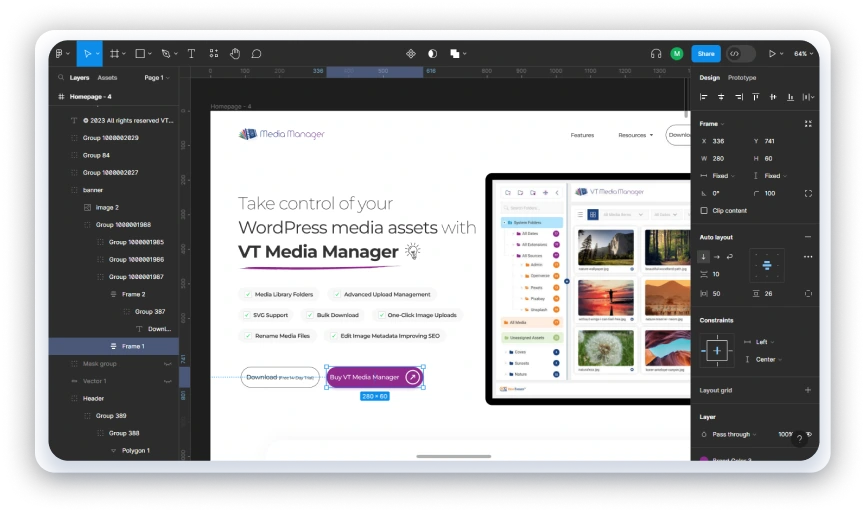Open the Page 1 dropdown
Image resolution: width=866 pixels, height=513 pixels.
click(156, 77)
